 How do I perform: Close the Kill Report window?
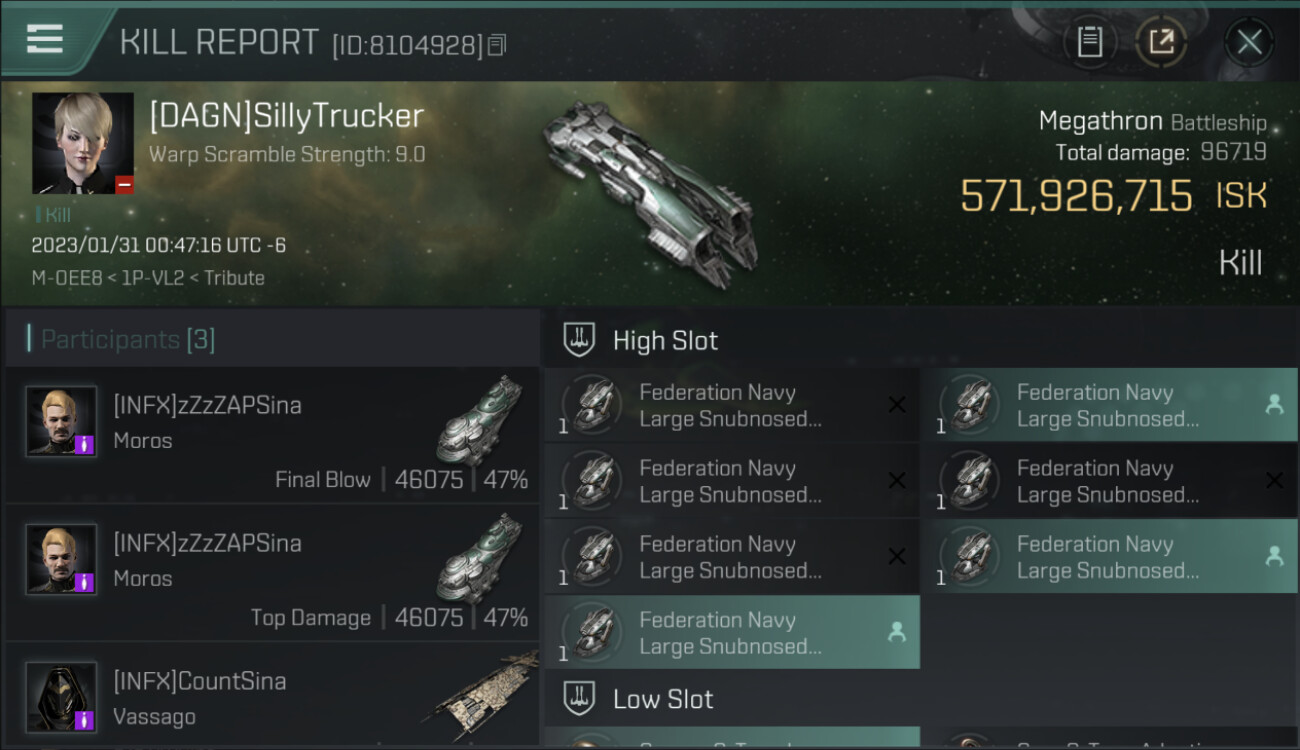click(1249, 42)
